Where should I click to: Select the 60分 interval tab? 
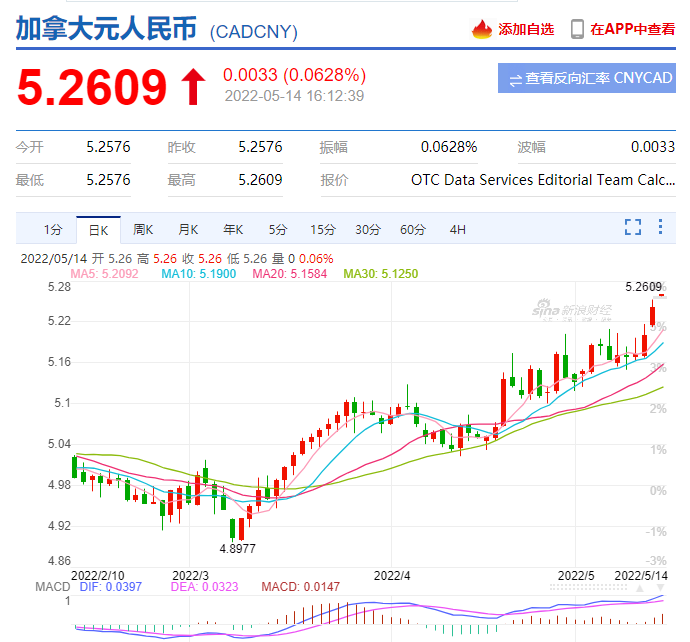point(412,229)
